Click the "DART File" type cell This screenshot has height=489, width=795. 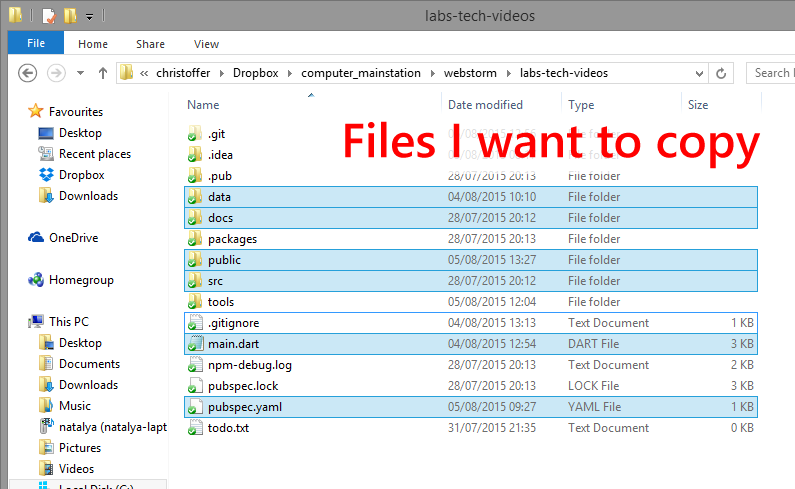click(x=593, y=344)
